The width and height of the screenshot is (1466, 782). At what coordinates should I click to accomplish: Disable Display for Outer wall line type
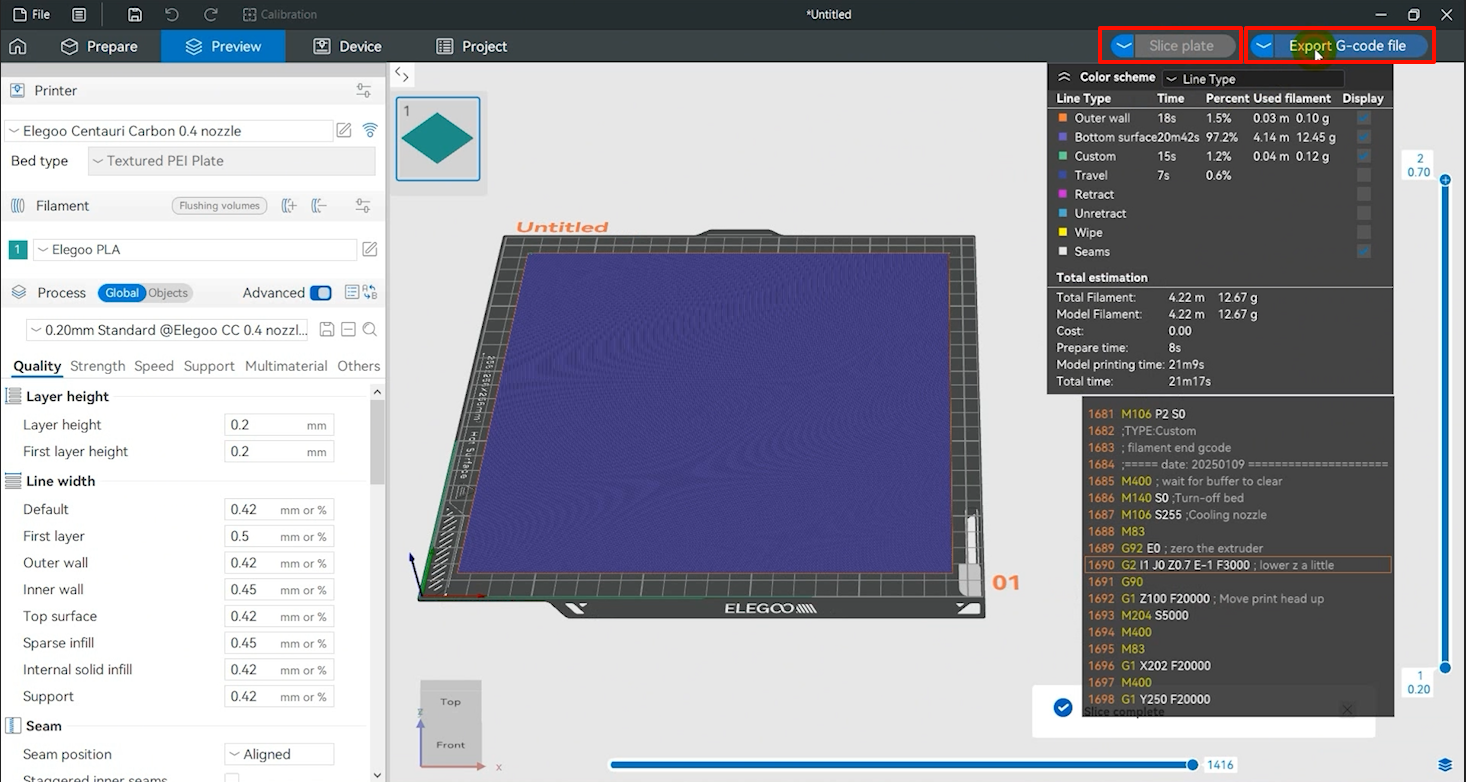(1363, 118)
